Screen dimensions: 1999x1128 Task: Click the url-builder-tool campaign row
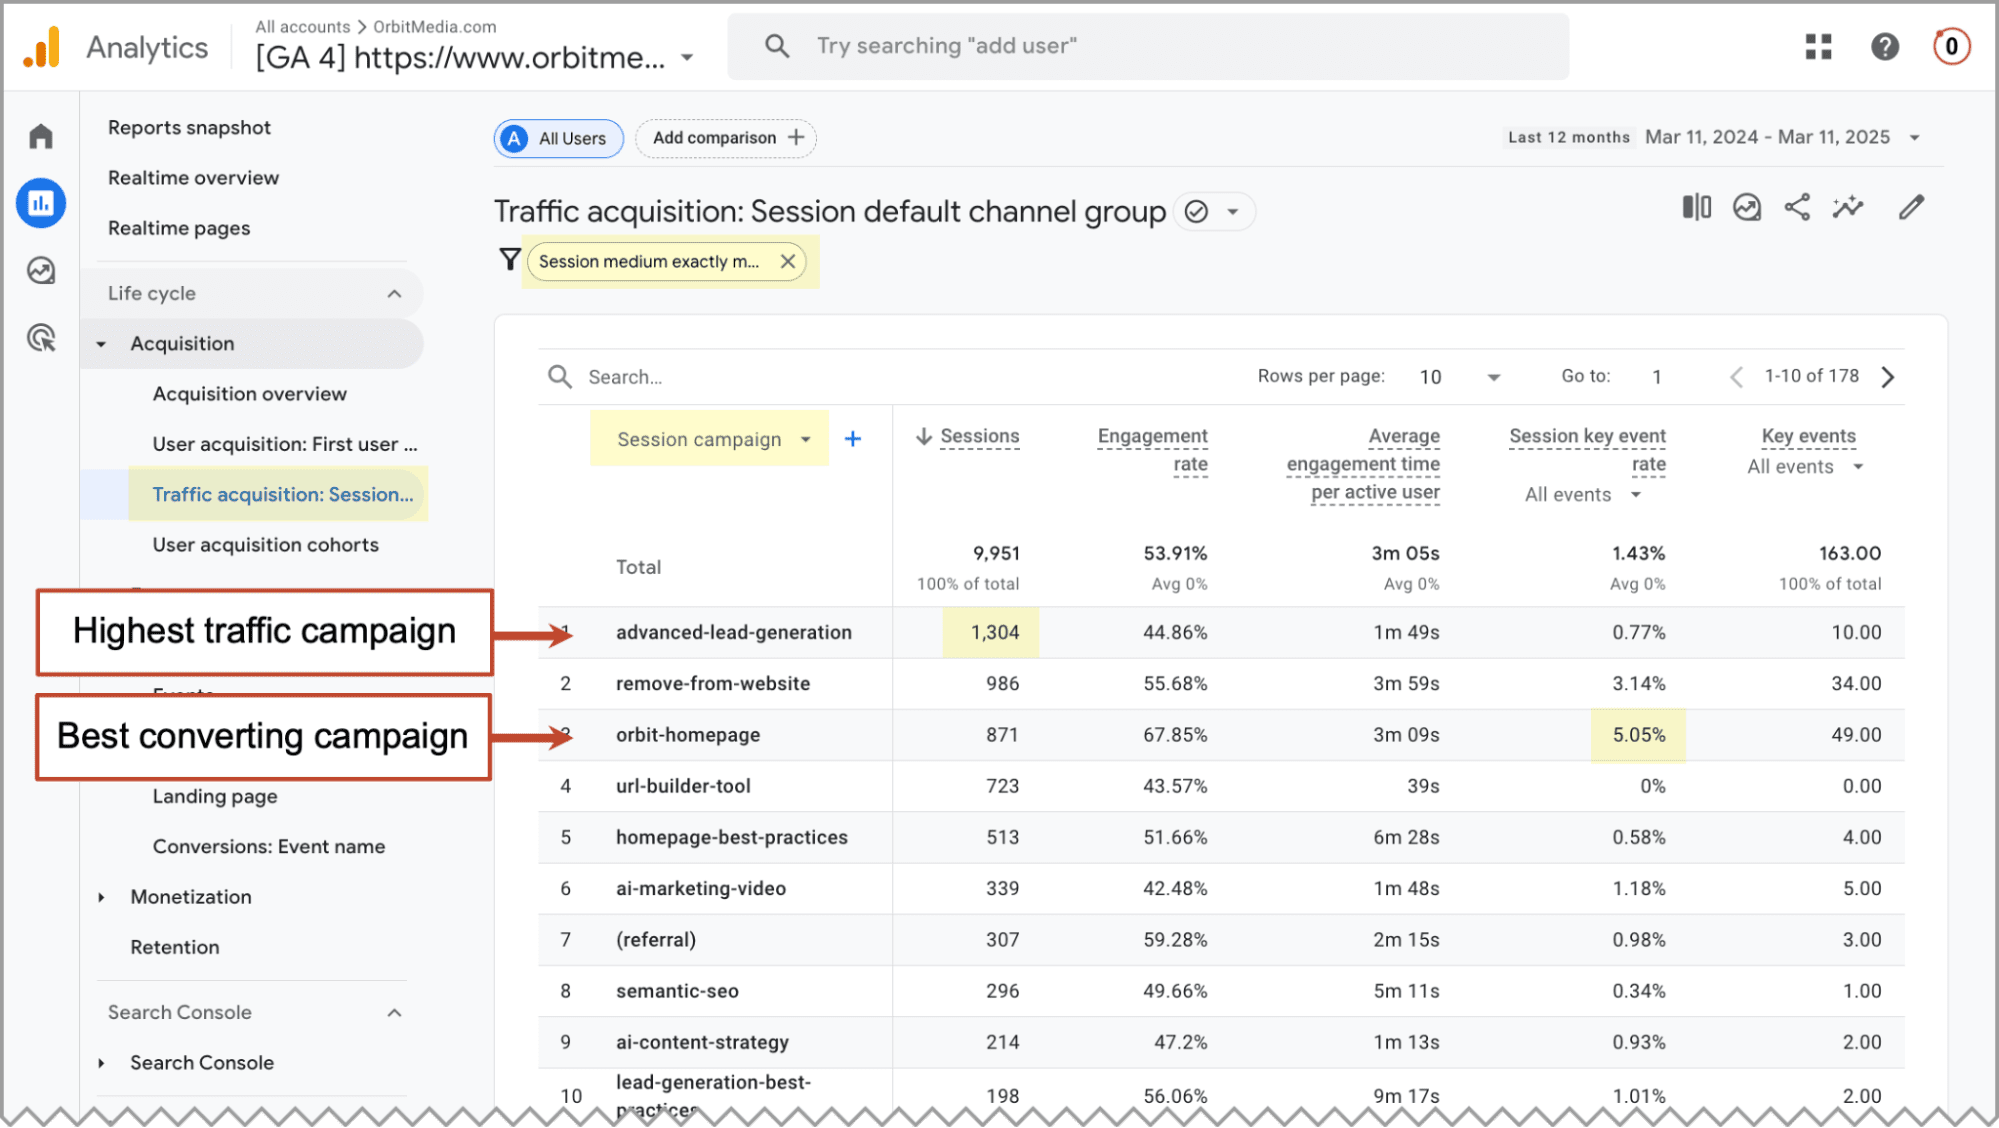click(x=1221, y=786)
